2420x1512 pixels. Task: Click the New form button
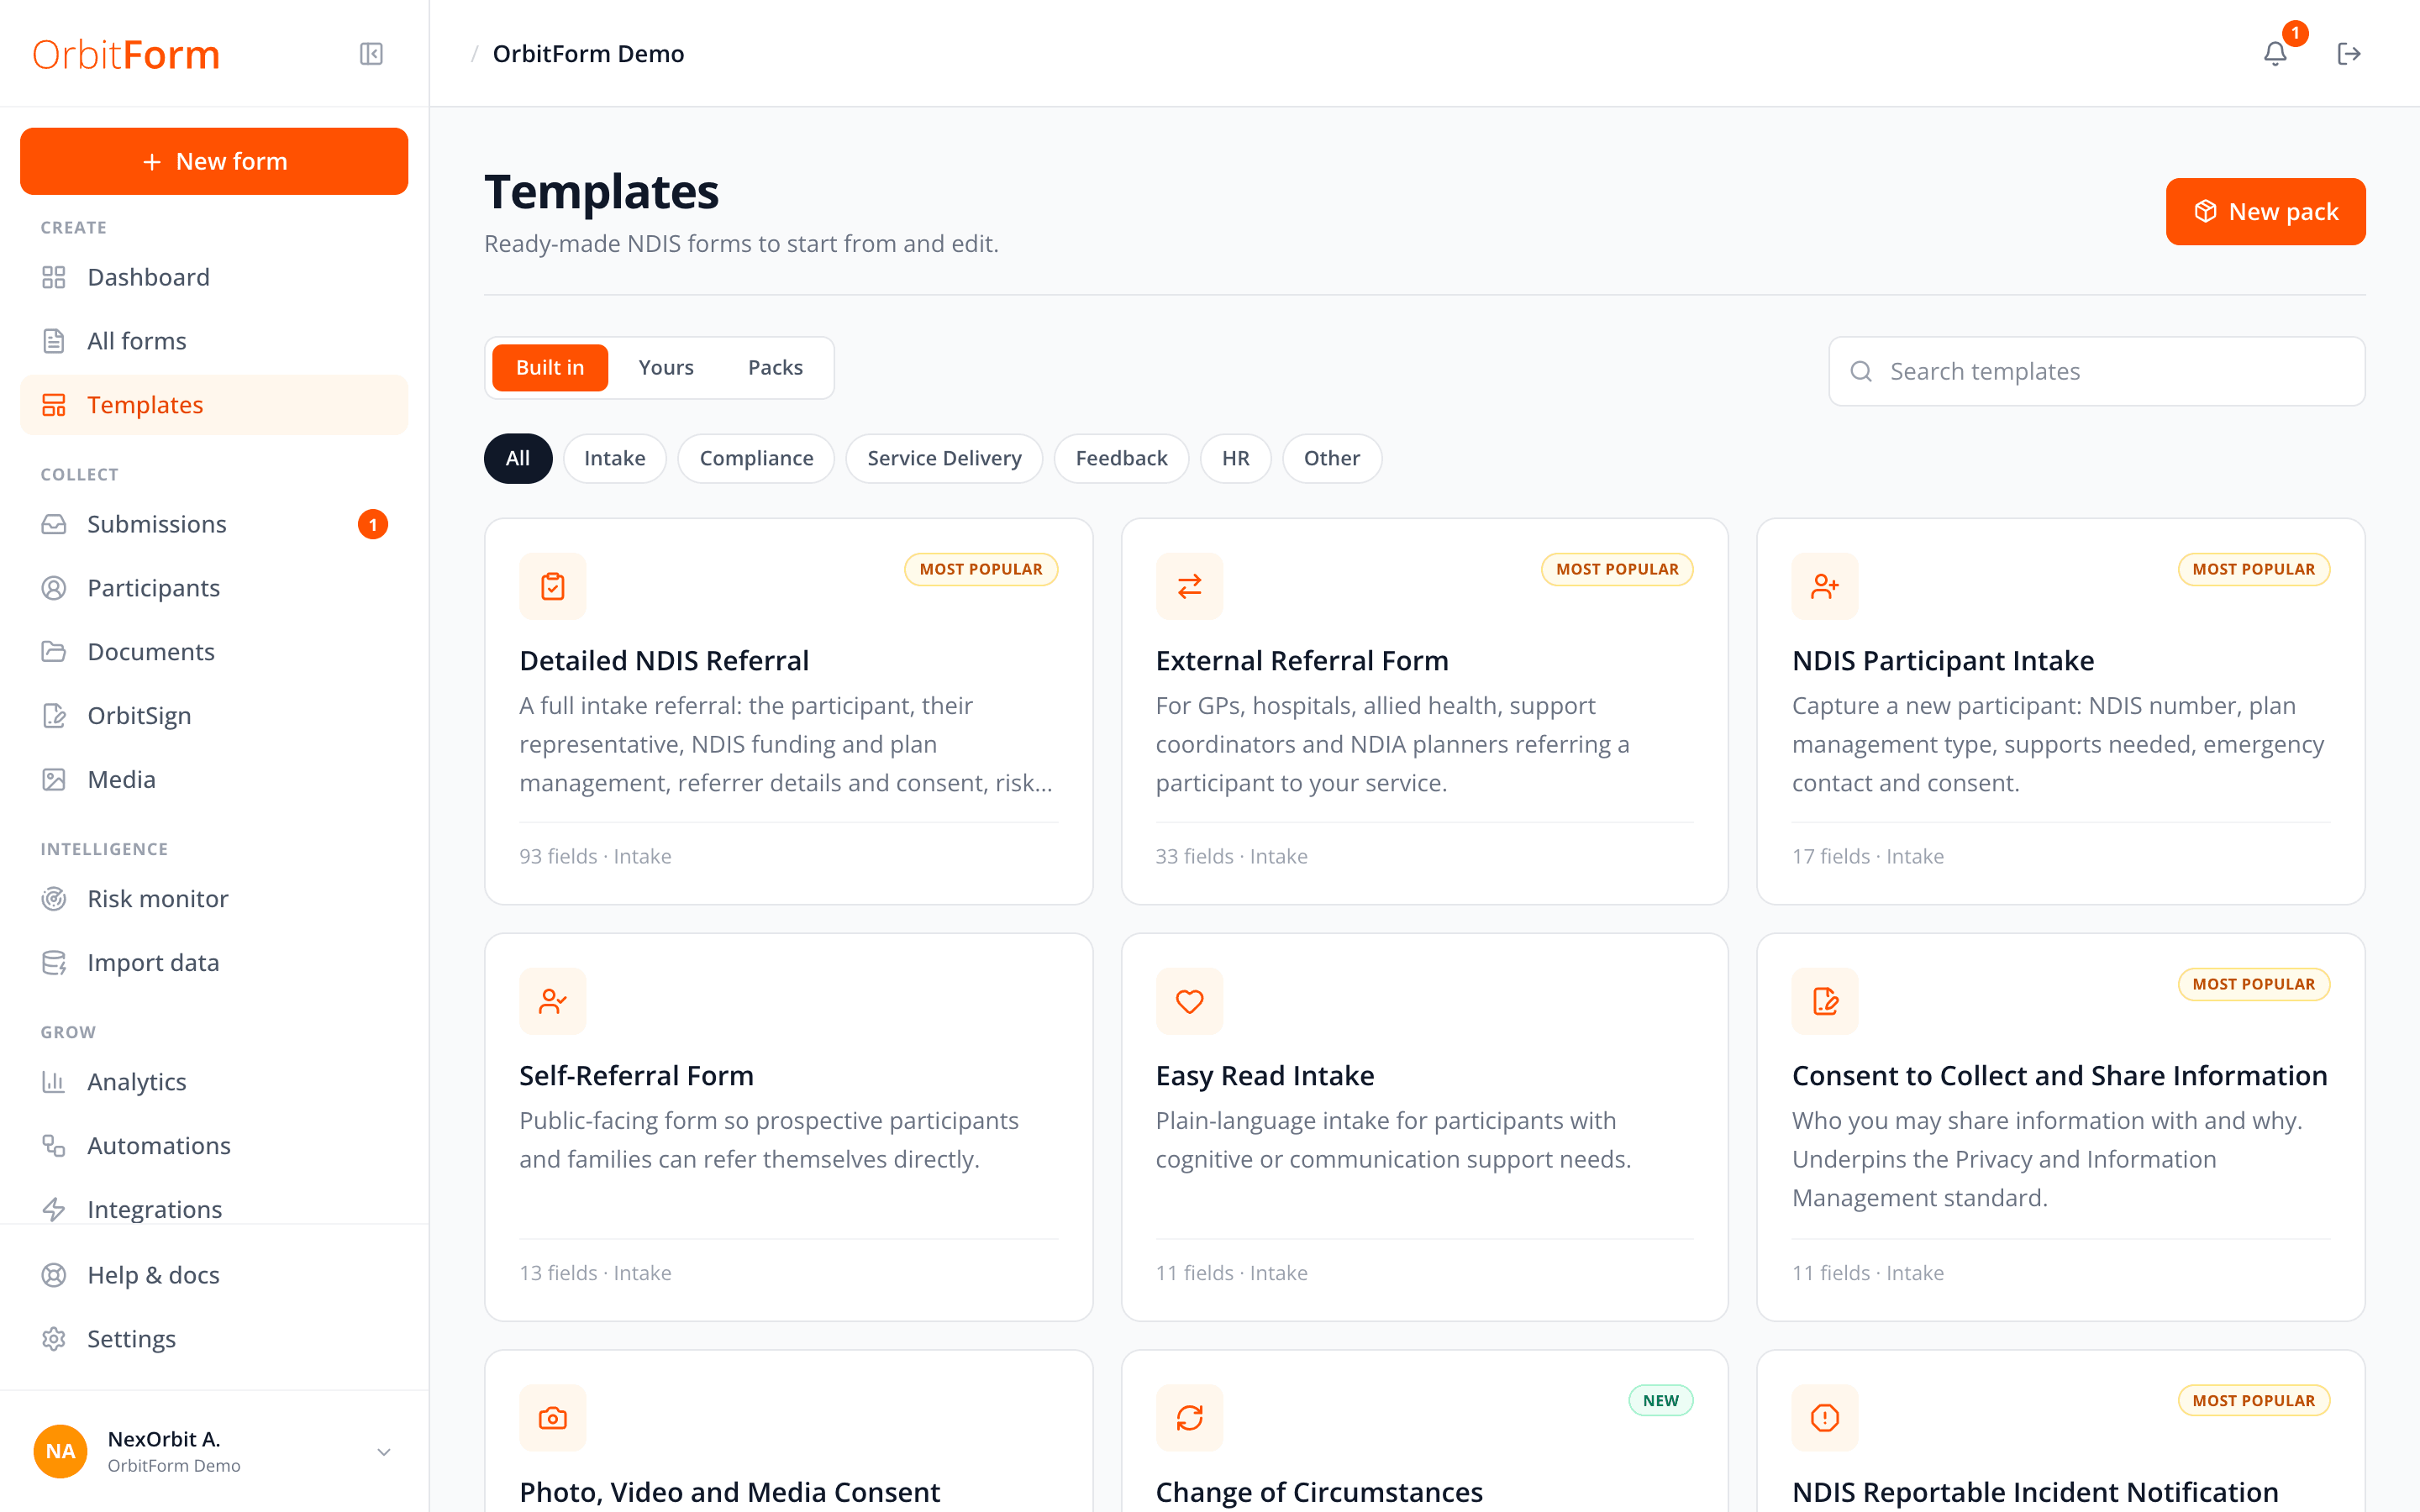click(x=214, y=161)
